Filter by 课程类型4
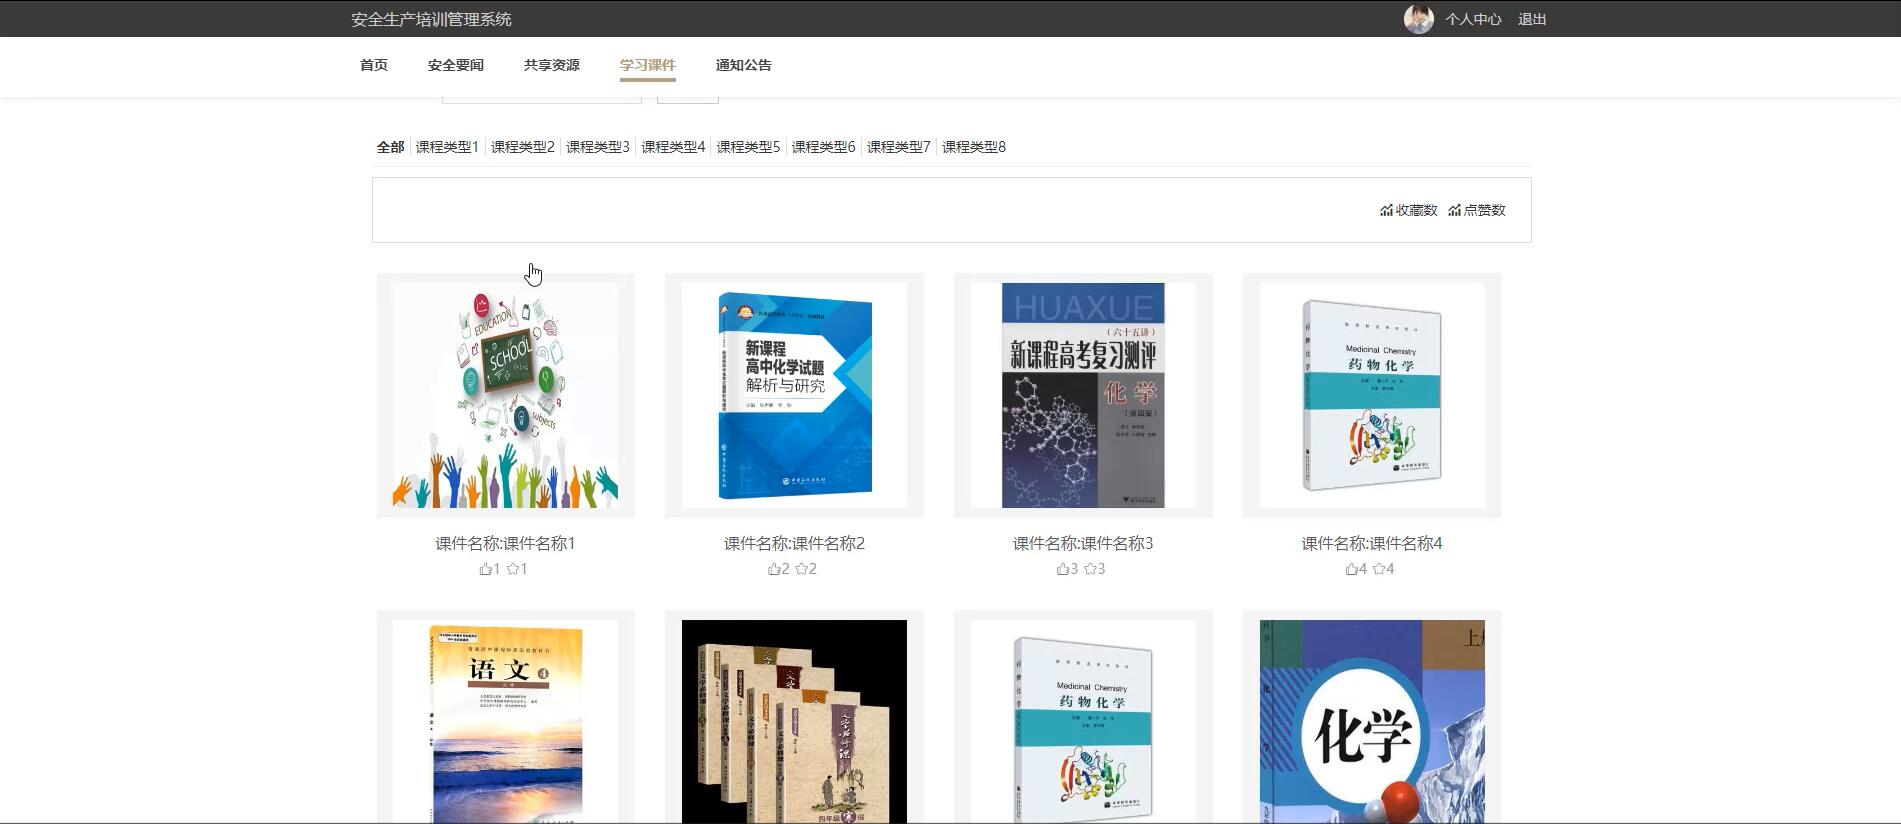Screen dimensions: 1901x824 673,147
